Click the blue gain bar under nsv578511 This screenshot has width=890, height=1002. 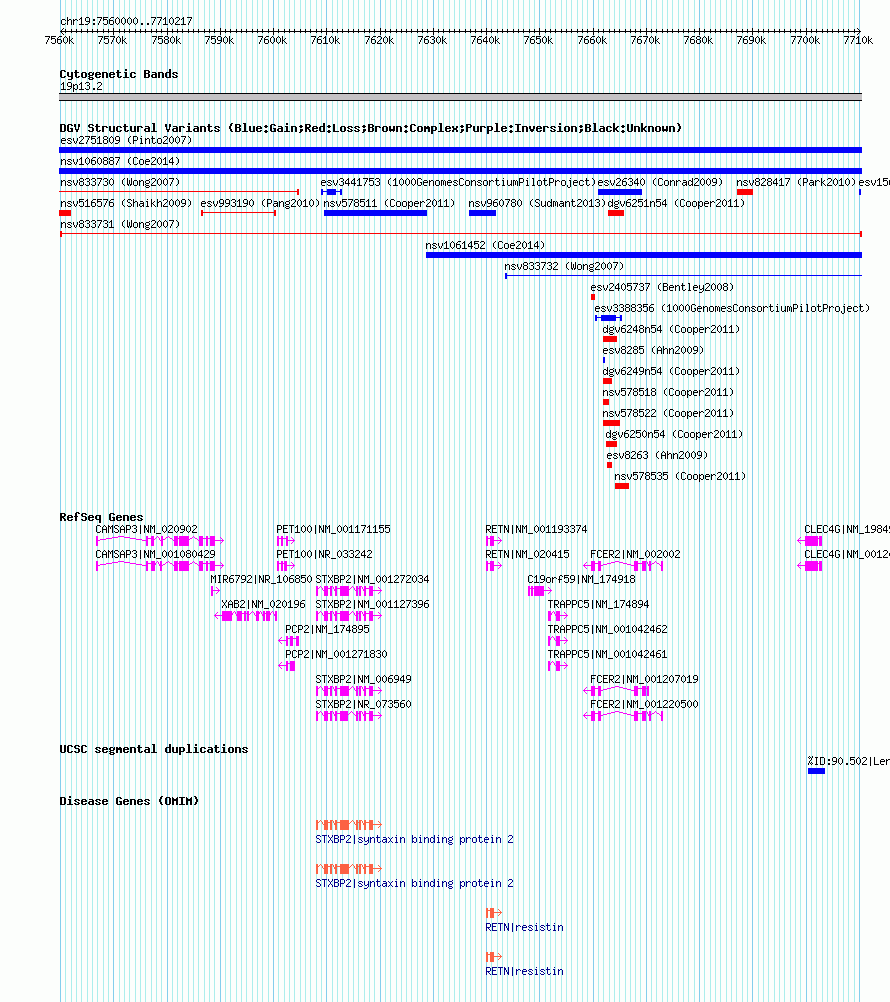pyautogui.click(x=375, y=213)
